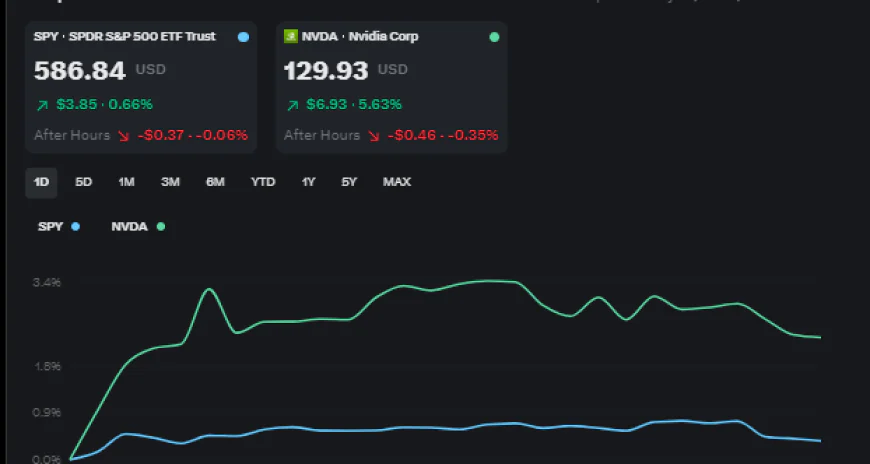
Task: Click the Nvidia logo in the NVDA card
Action: [291, 37]
